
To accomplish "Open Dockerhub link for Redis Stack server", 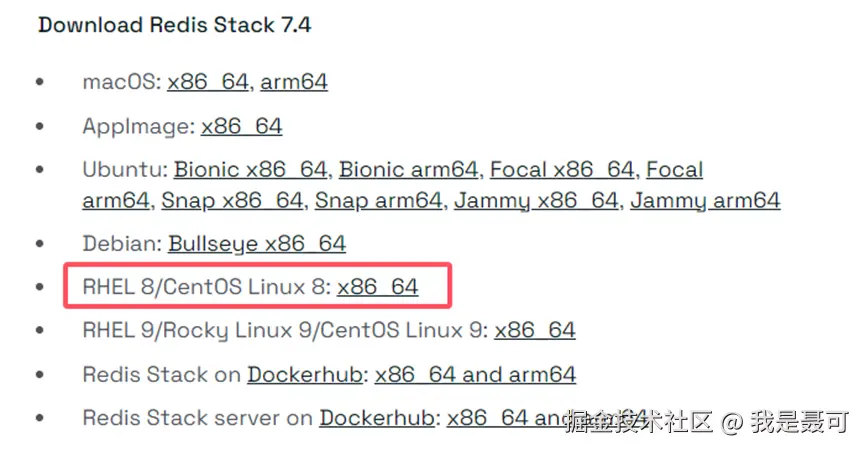I will point(377,418).
